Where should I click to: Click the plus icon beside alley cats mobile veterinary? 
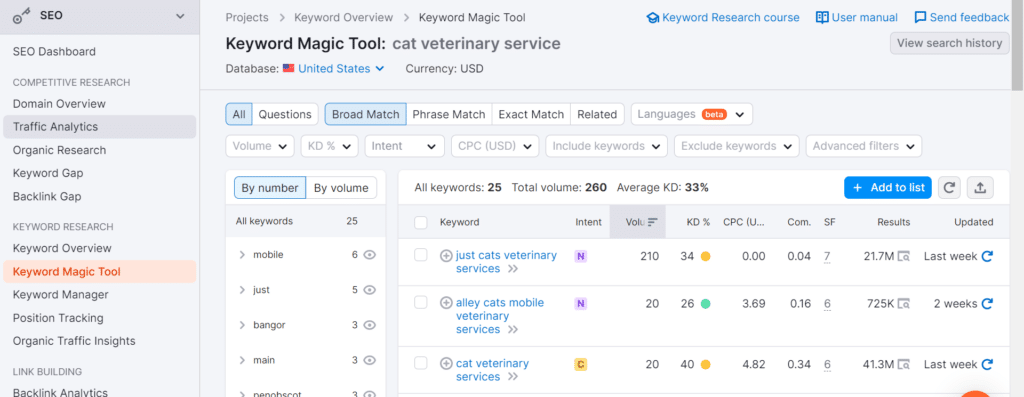[x=446, y=302]
